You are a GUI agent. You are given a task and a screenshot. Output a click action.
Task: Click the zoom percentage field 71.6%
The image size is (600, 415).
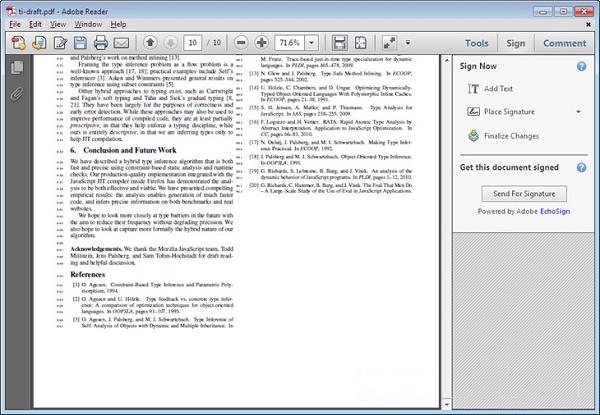[290, 43]
